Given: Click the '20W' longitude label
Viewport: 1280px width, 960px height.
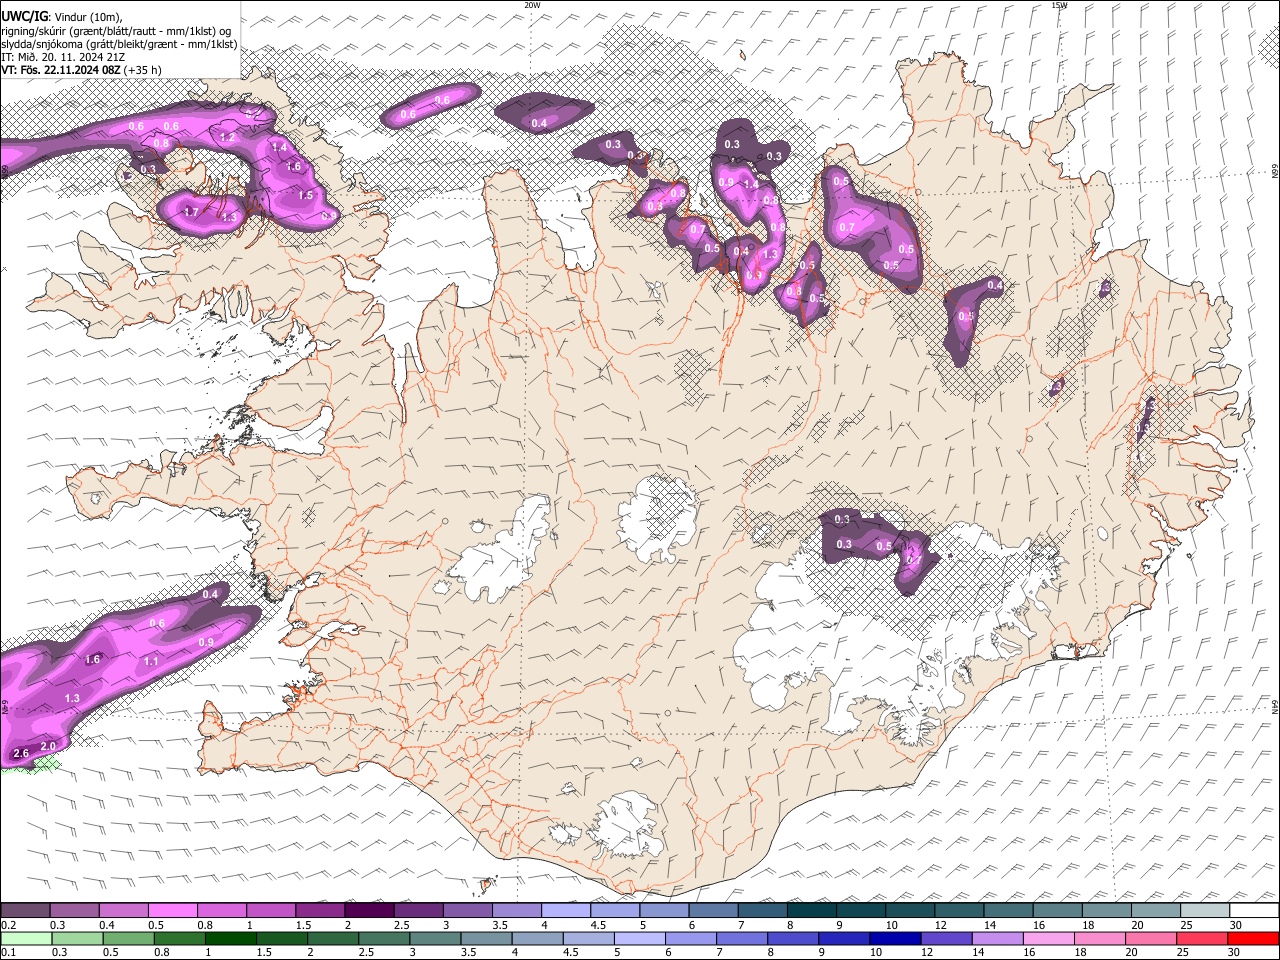Looking at the screenshot, I should click(x=532, y=5).
